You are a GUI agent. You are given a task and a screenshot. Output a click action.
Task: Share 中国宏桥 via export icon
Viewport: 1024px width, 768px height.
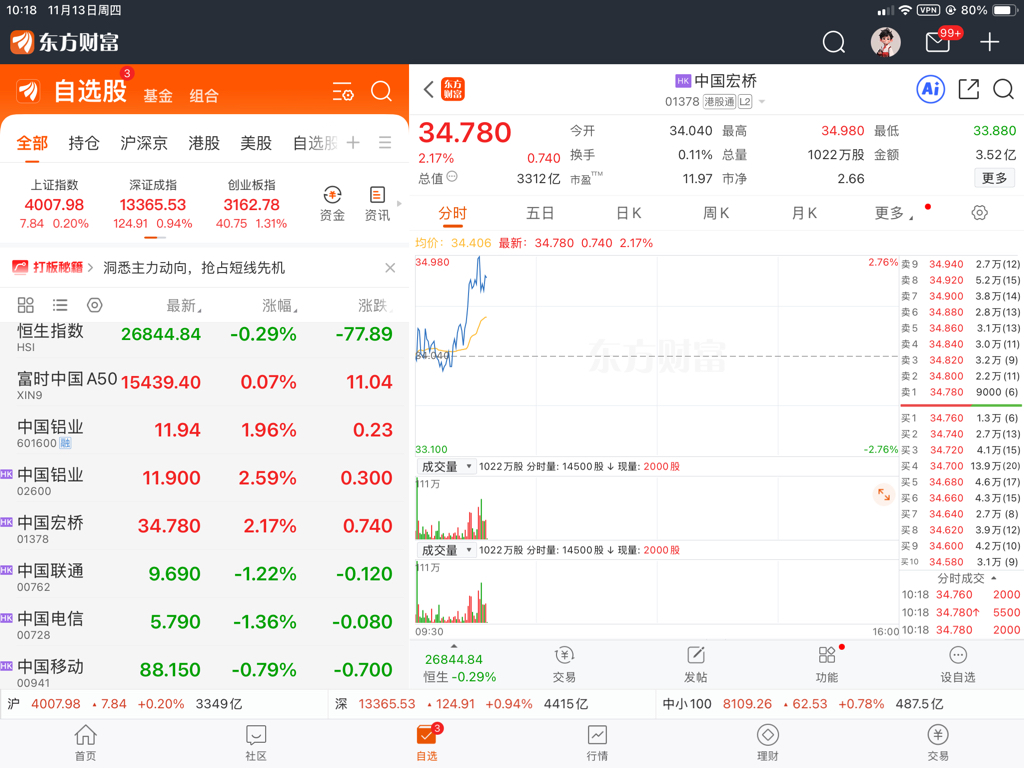tap(968, 89)
